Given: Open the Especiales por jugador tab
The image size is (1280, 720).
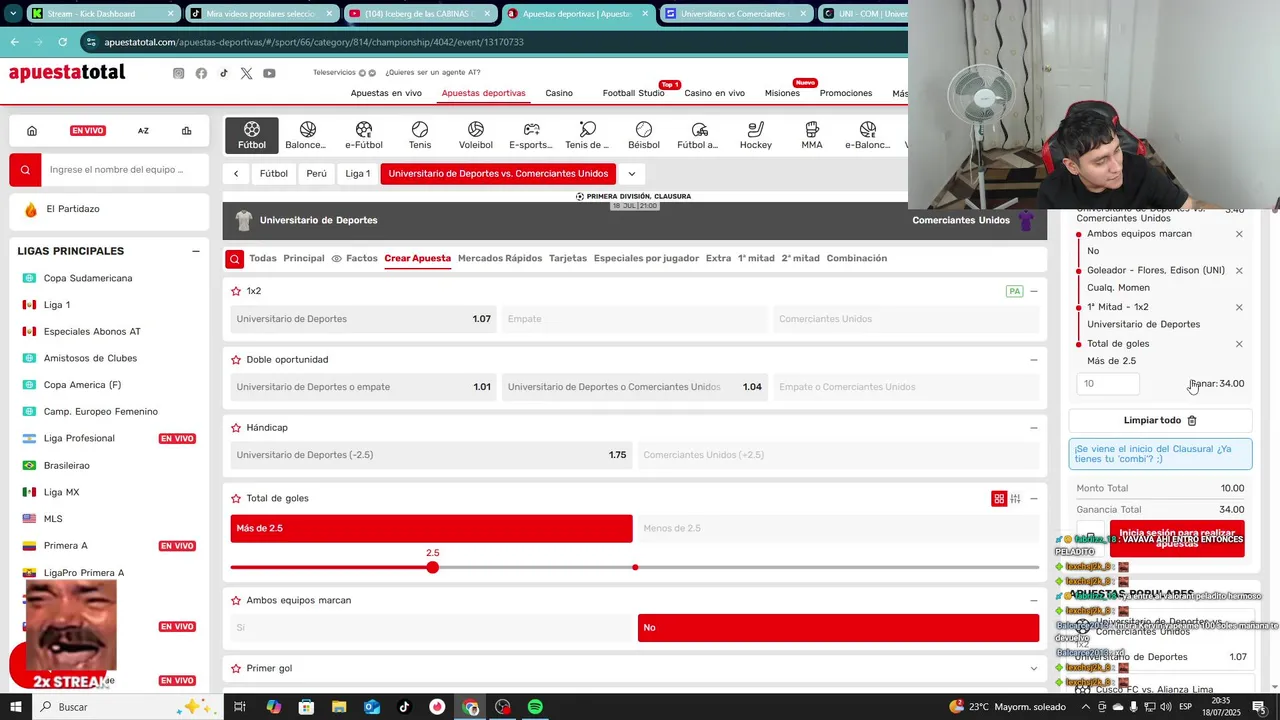Looking at the screenshot, I should pyautogui.click(x=646, y=258).
